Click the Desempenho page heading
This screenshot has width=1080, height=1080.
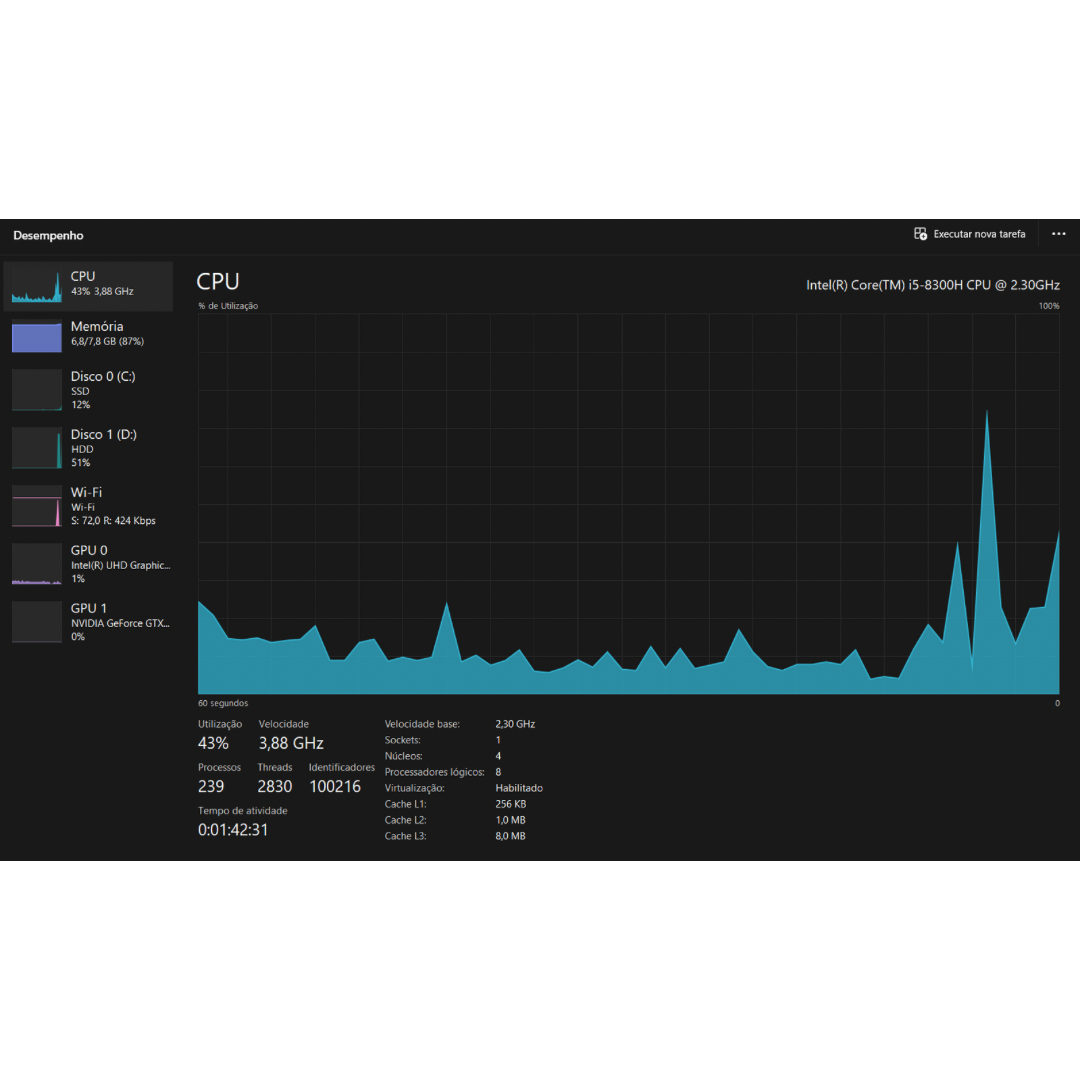tap(48, 236)
